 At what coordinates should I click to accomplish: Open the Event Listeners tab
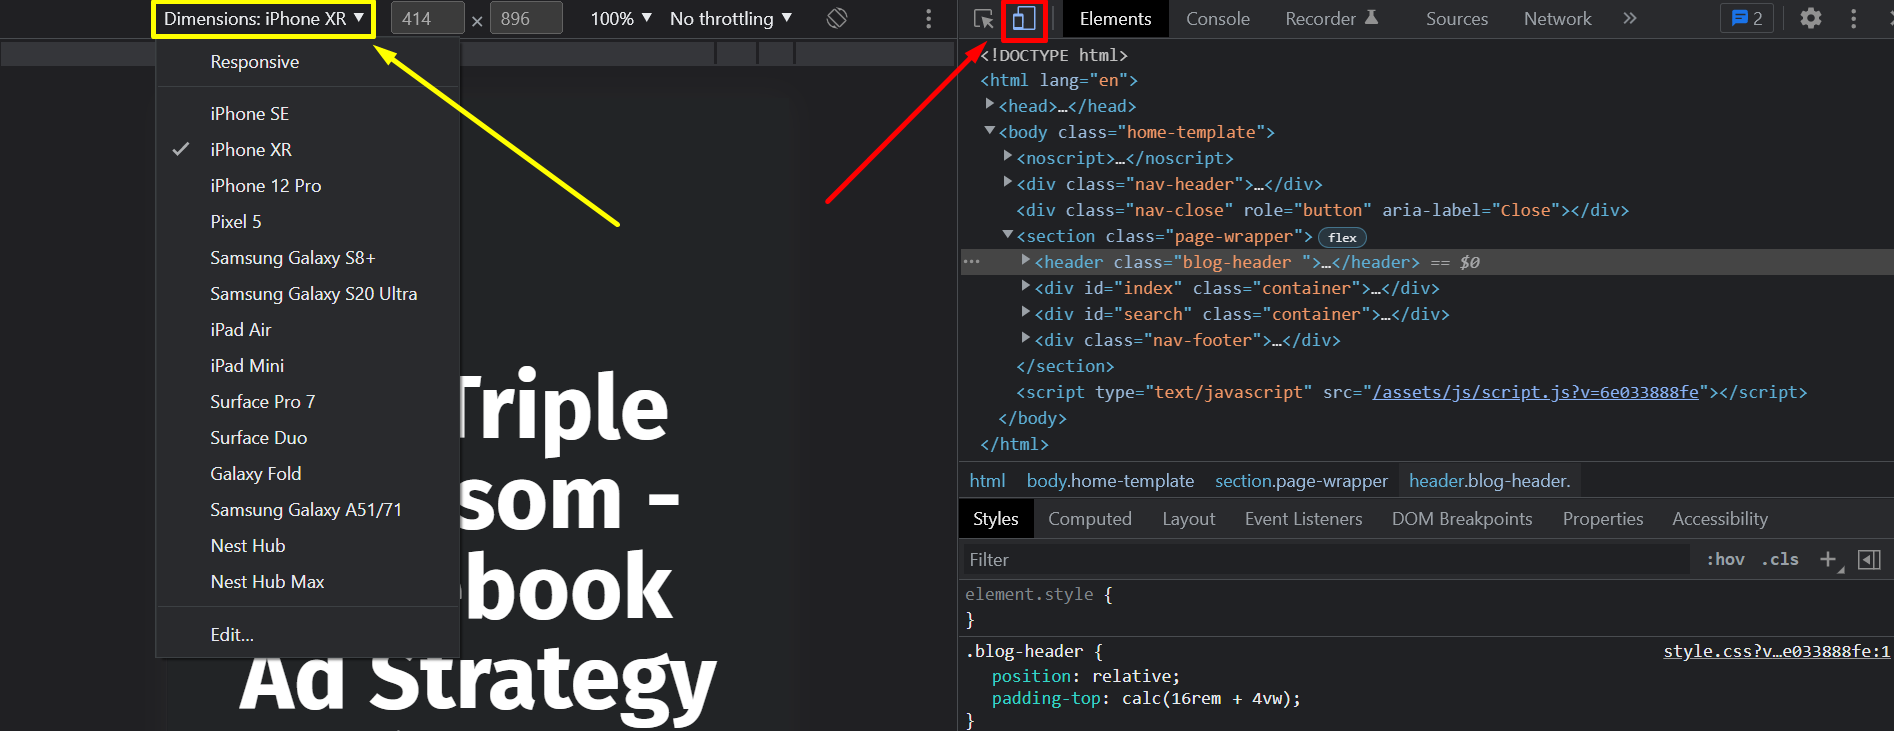[x=1303, y=519]
